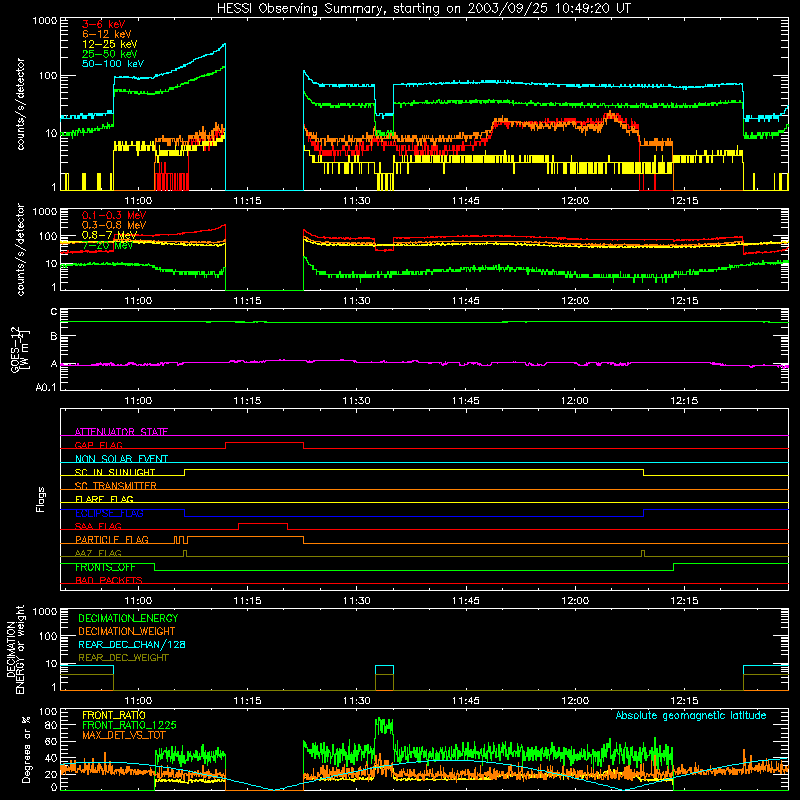Click the HESSI Observing Summary title text

click(x=423, y=9)
